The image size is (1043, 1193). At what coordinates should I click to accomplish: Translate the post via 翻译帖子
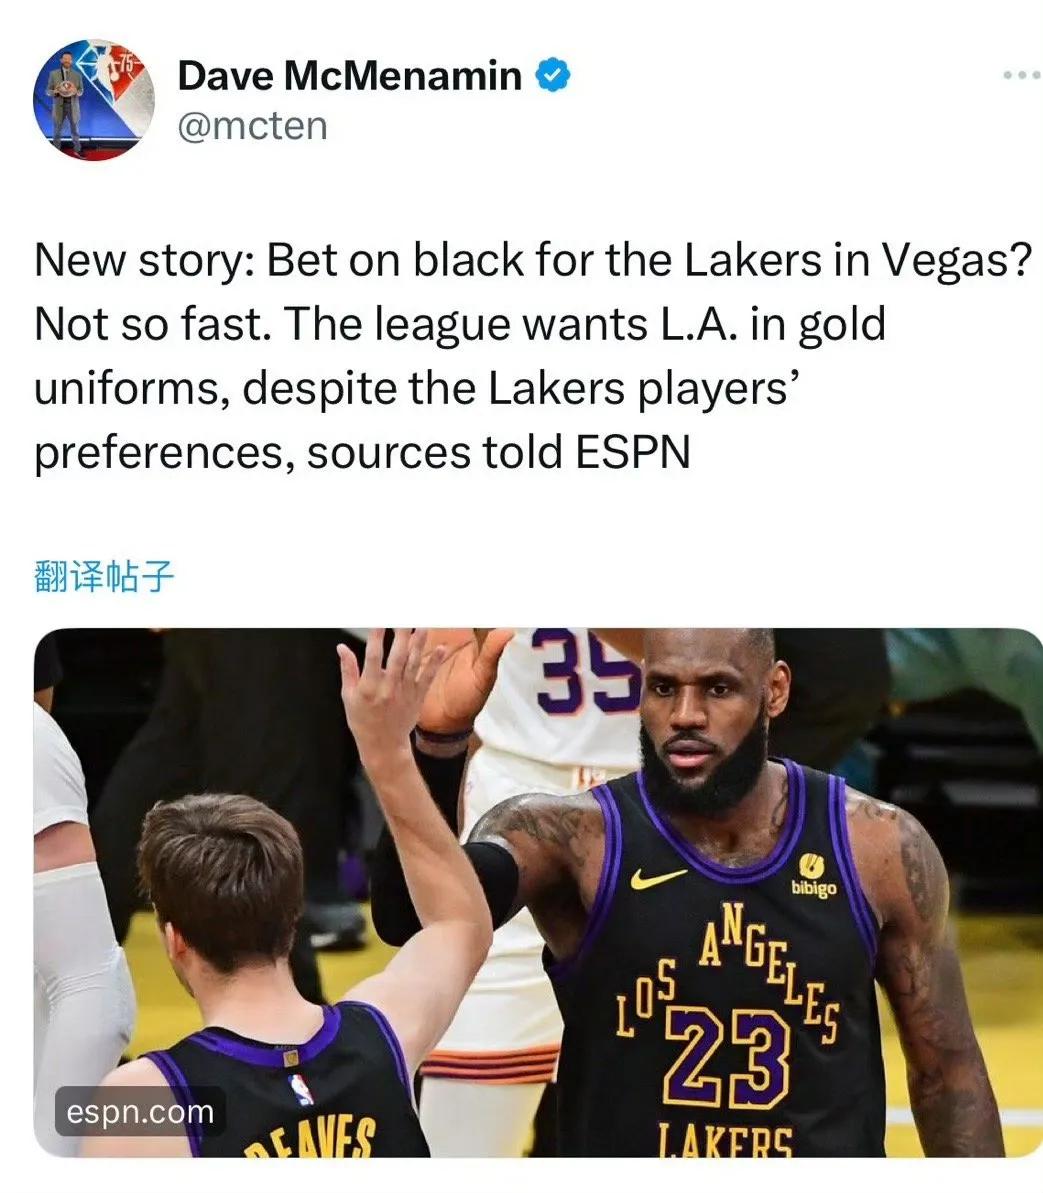(x=104, y=576)
